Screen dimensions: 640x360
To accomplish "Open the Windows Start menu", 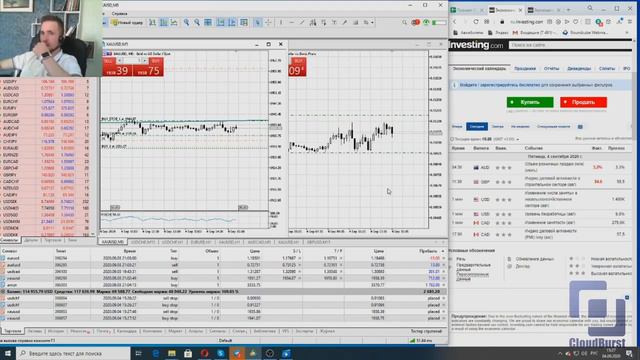I will pos(8,353).
